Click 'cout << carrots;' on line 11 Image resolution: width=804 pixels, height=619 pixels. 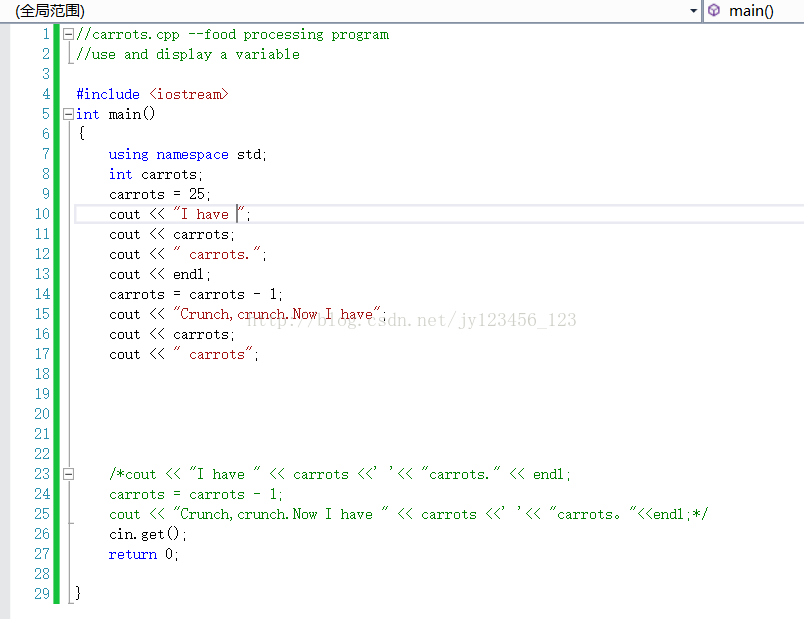172,234
